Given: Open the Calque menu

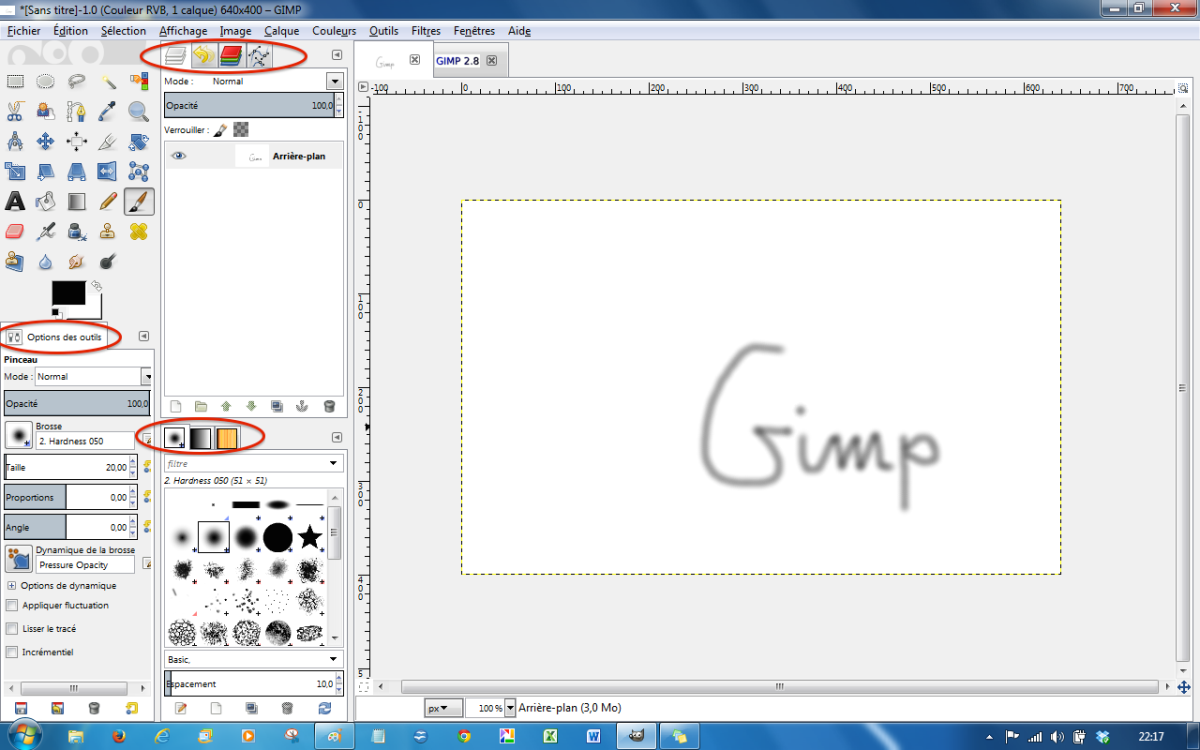Looking at the screenshot, I should (x=281, y=31).
